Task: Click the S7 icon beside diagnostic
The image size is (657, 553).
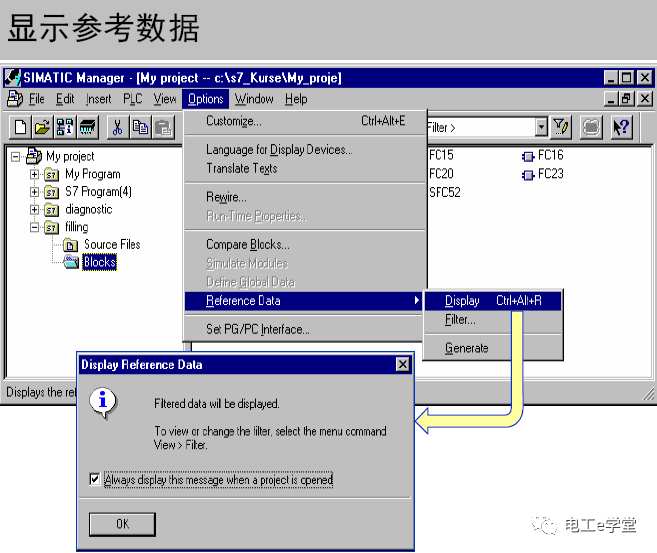Action: 52,209
